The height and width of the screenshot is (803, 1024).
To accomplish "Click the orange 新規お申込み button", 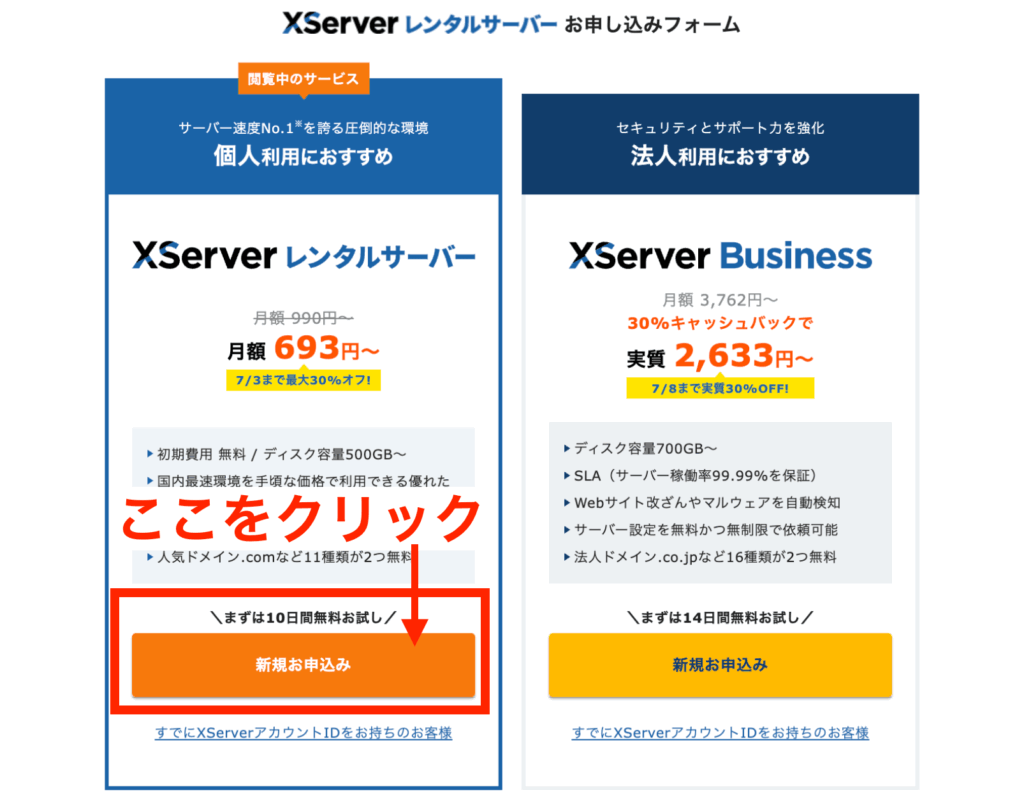I will [x=303, y=665].
